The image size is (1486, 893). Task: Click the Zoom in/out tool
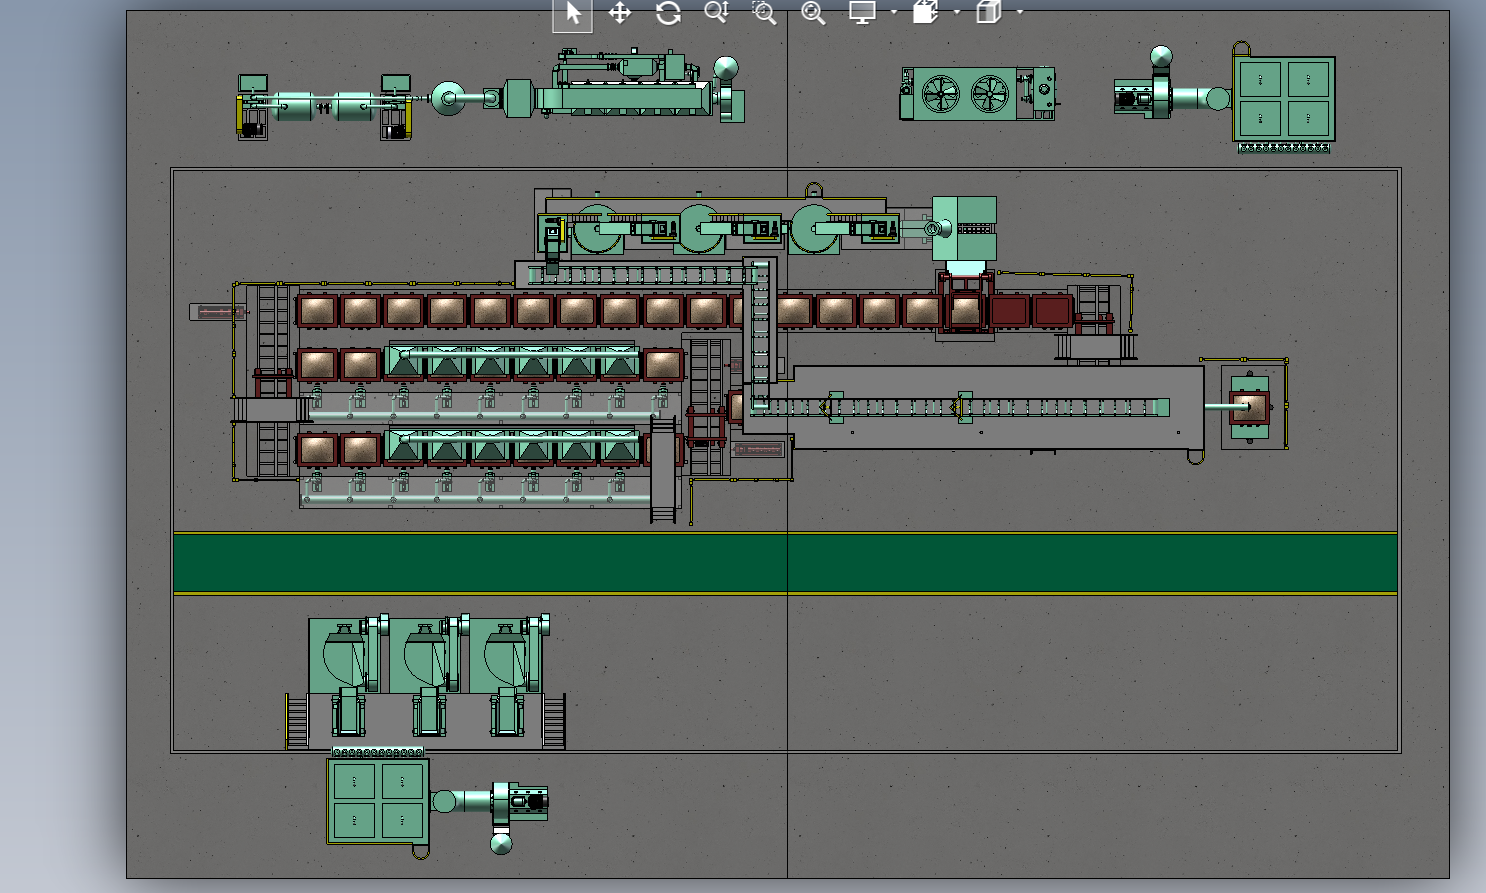[x=716, y=12]
